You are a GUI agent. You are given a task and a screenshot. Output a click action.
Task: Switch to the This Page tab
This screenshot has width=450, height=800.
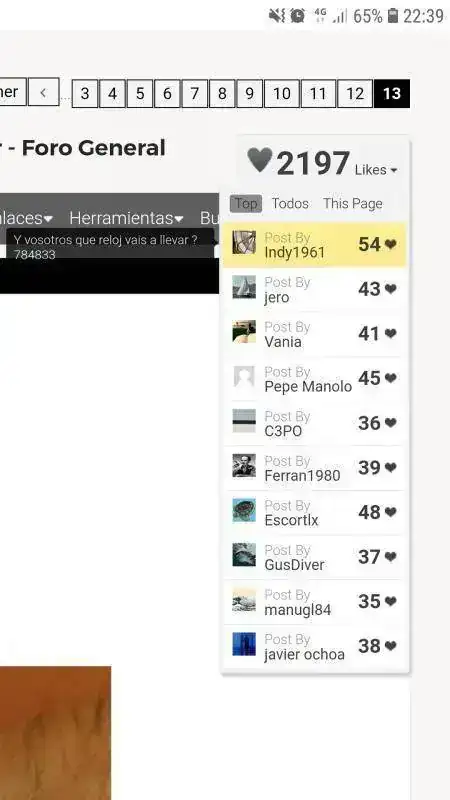(353, 204)
